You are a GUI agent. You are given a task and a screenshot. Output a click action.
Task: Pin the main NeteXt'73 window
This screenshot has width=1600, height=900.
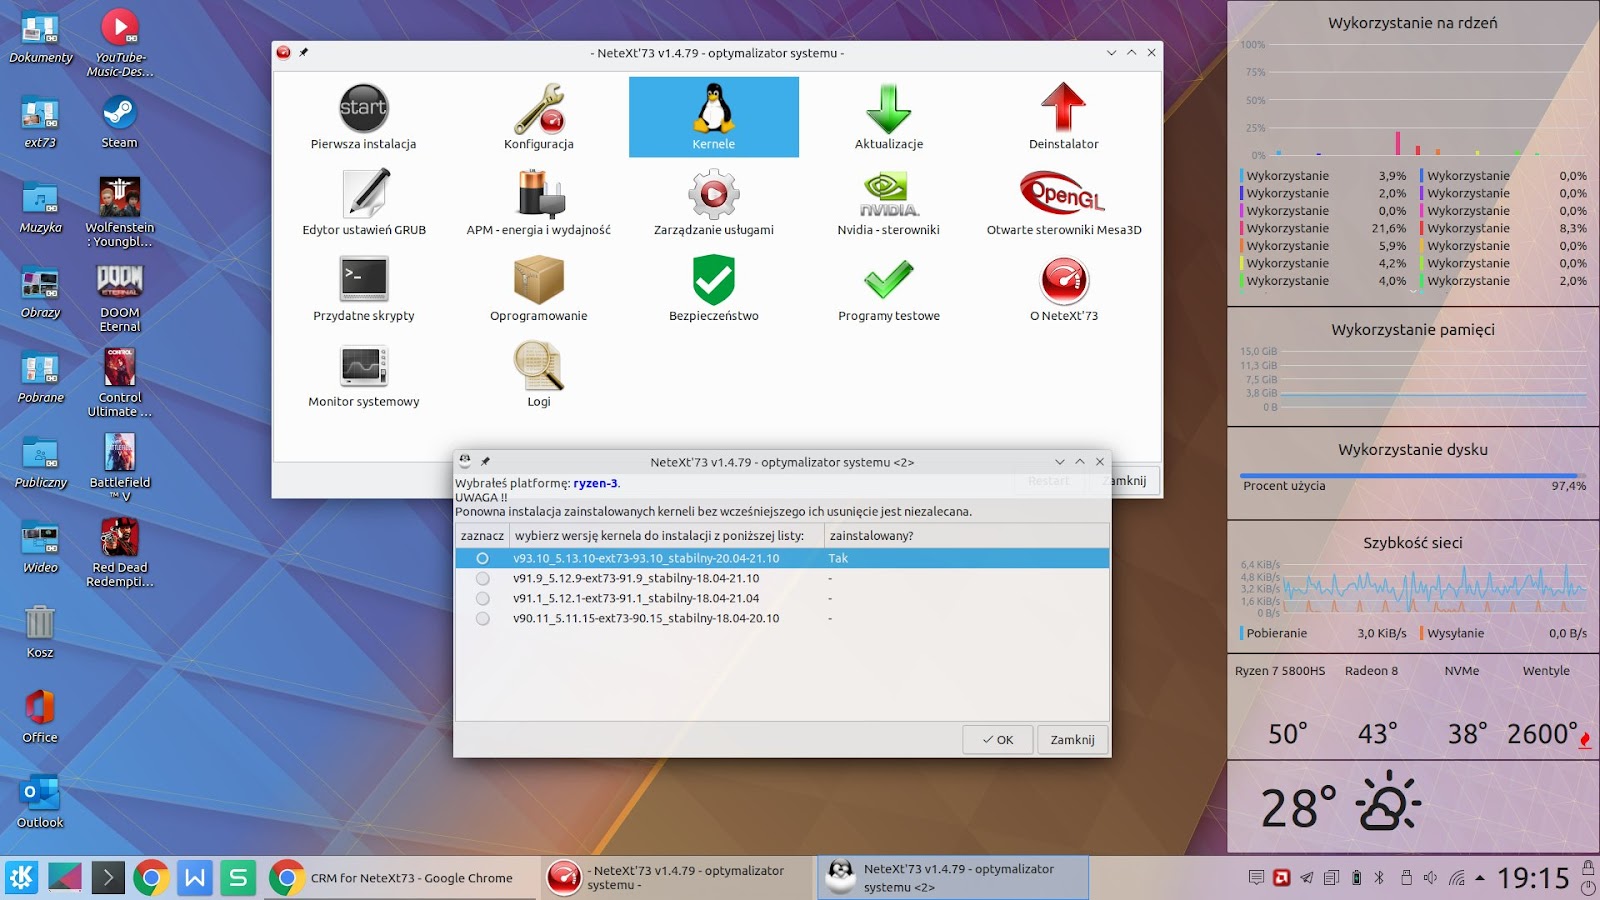coord(304,52)
